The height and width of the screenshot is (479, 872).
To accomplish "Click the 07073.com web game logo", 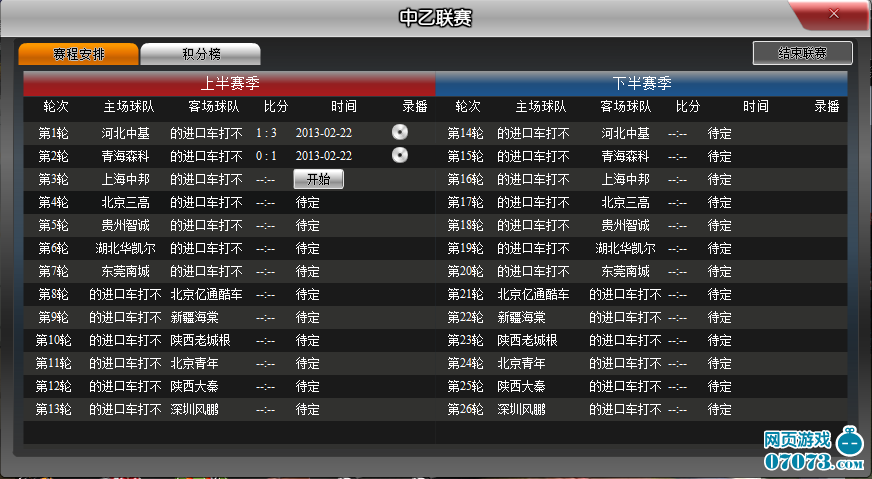I will pos(812,452).
